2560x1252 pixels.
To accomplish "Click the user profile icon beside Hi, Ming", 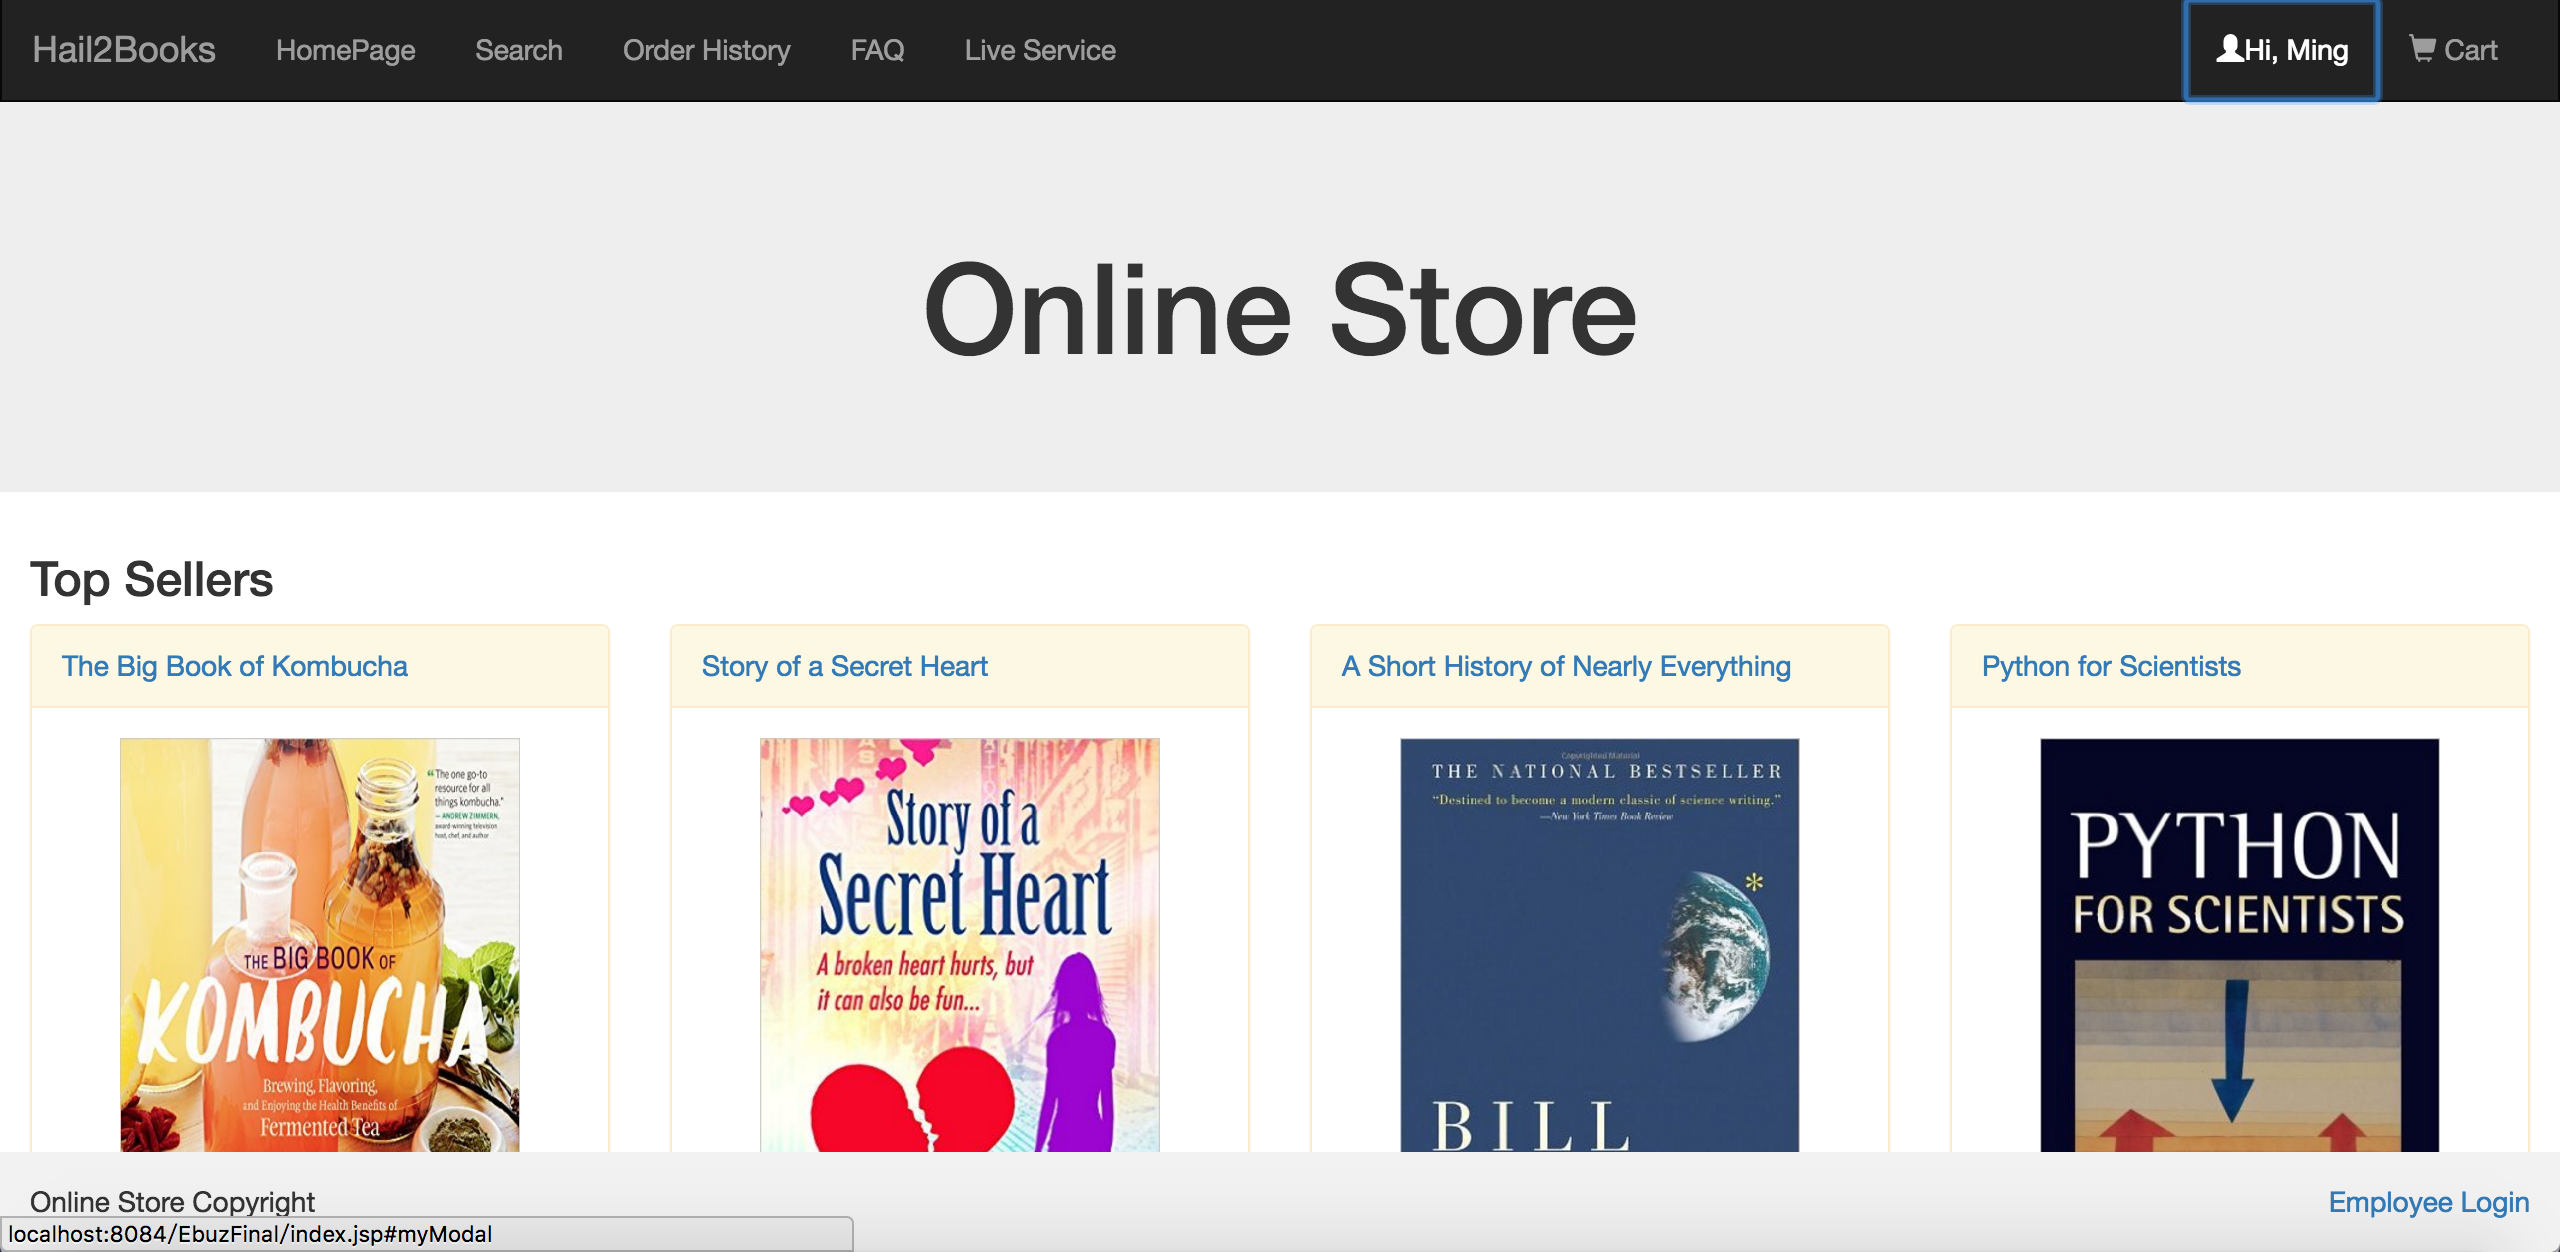I will point(2229,48).
